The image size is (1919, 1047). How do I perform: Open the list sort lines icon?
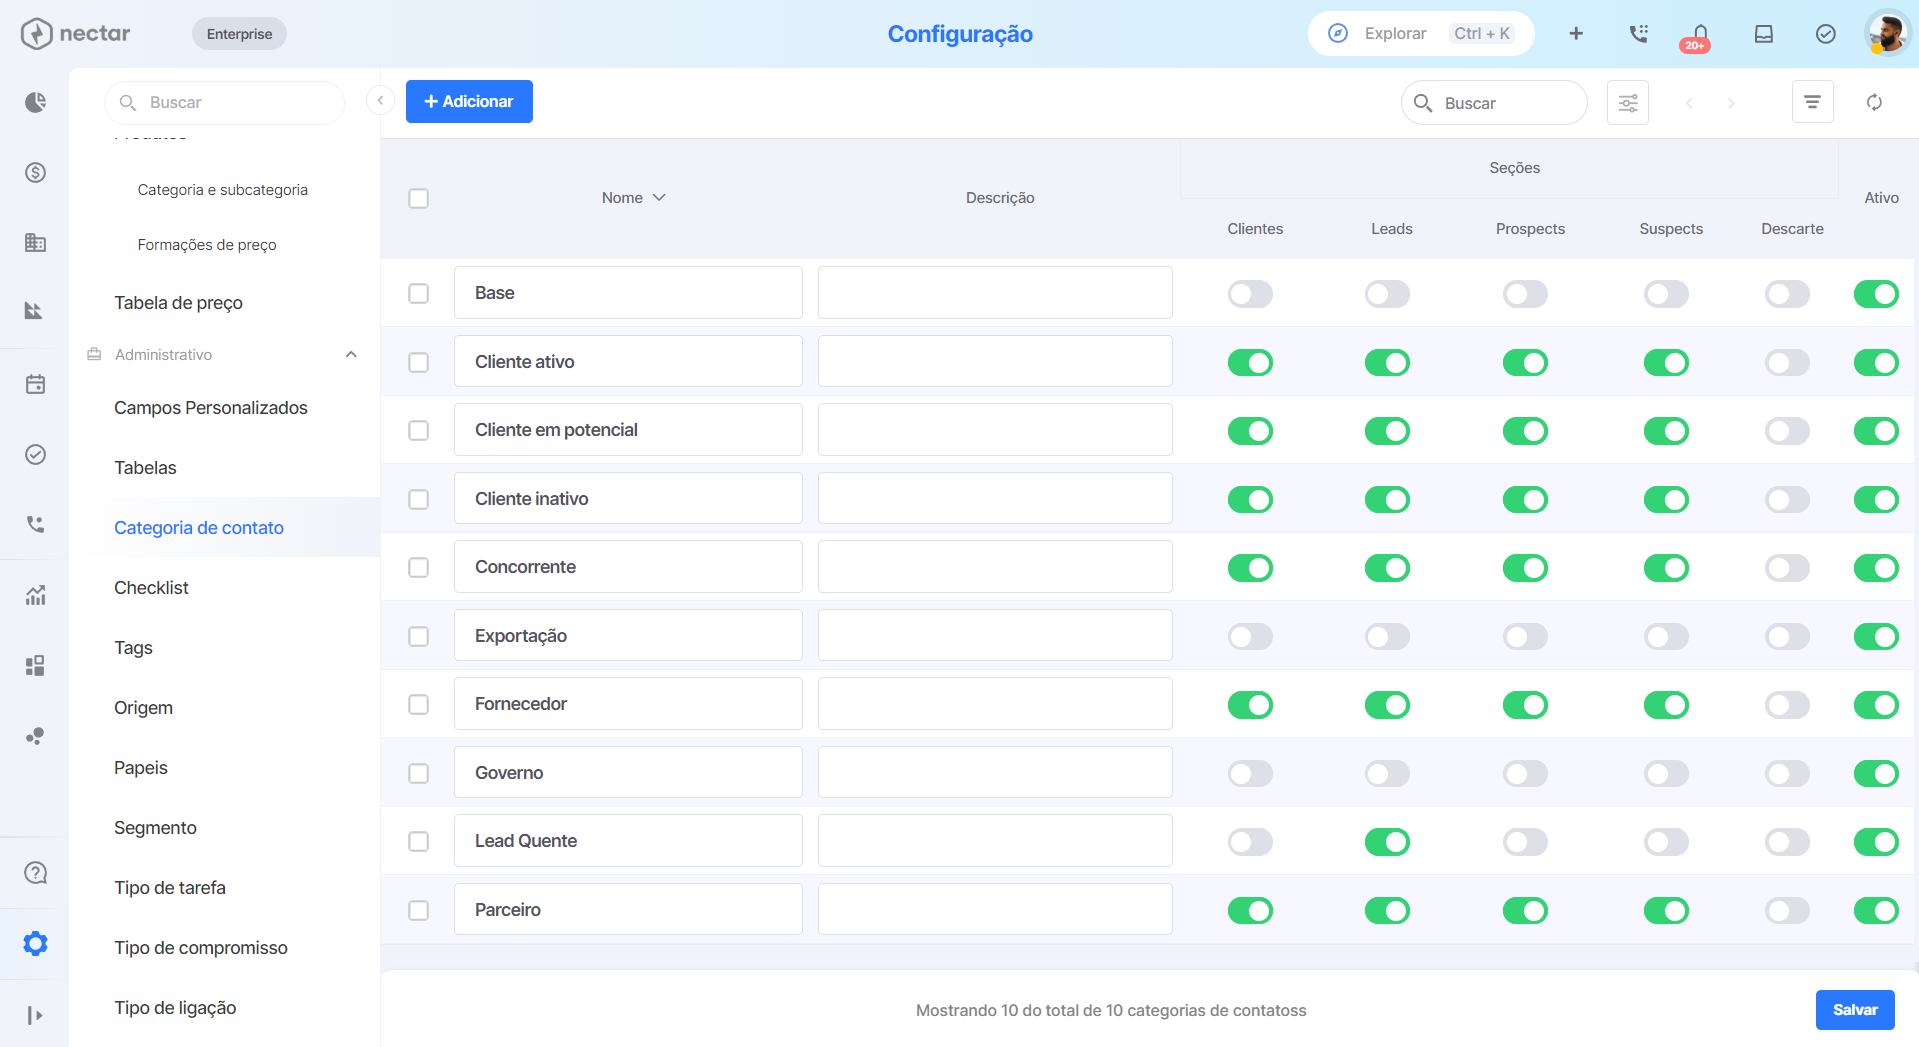click(x=1812, y=102)
